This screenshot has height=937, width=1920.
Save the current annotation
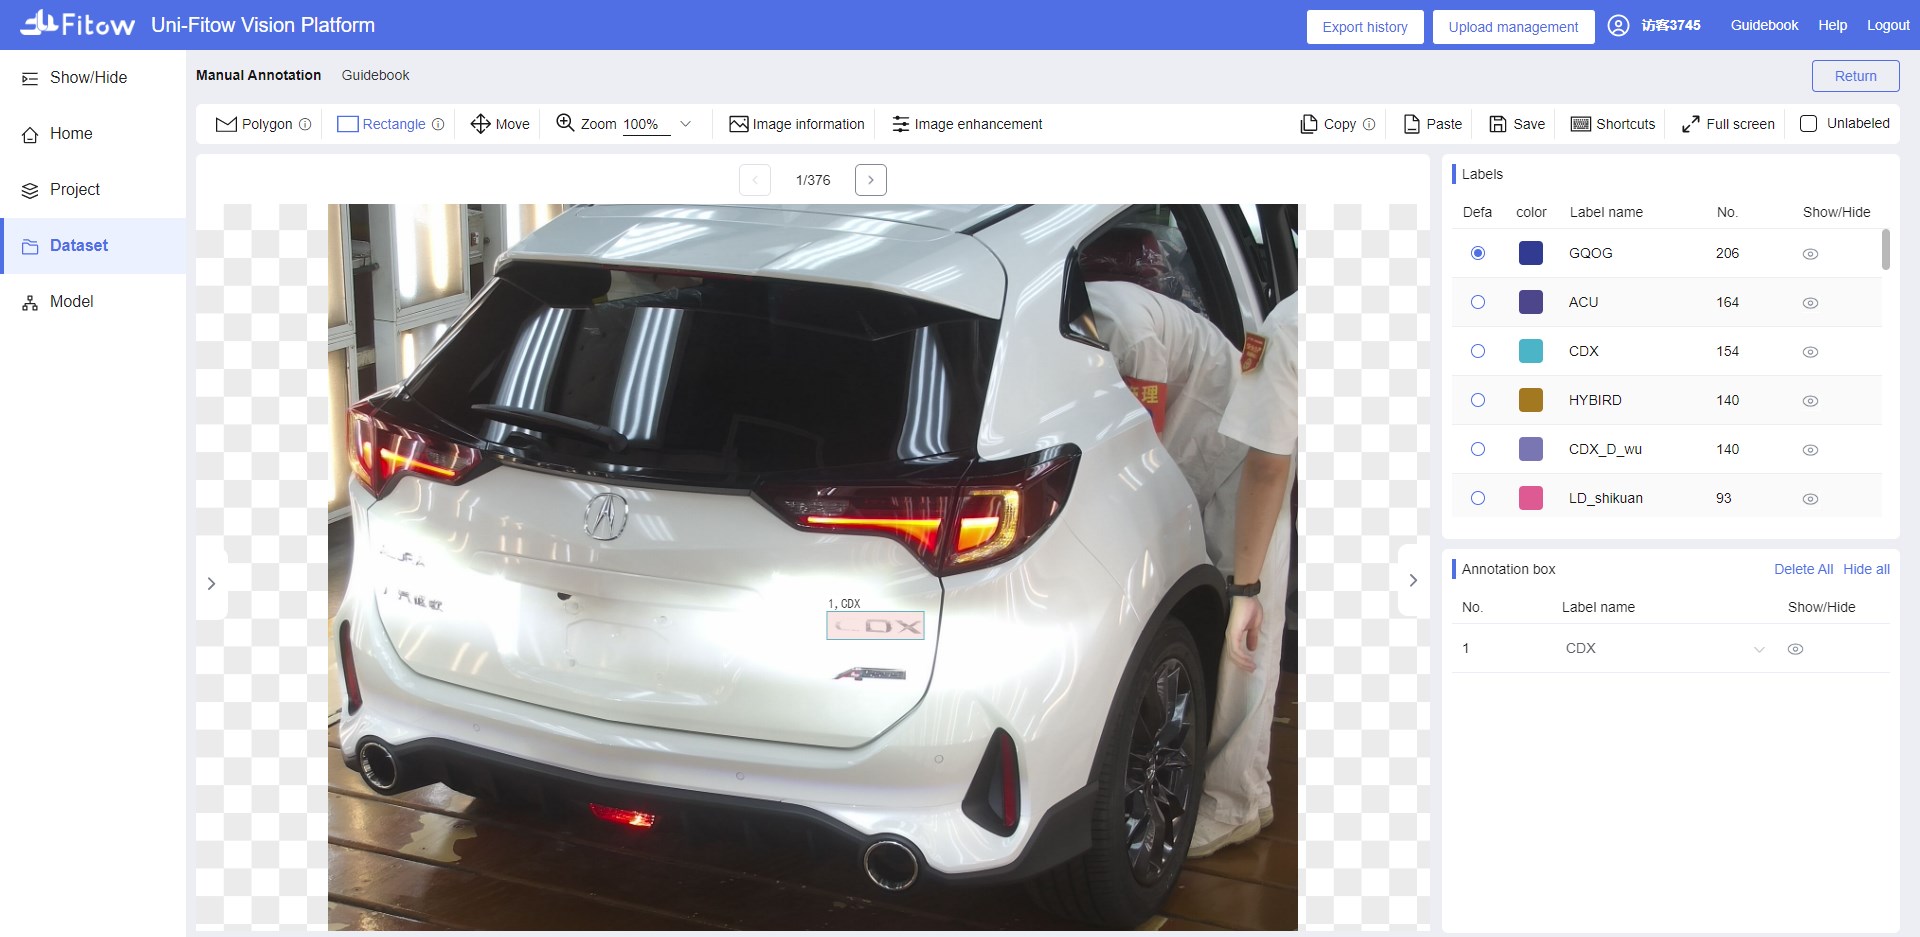(x=1517, y=124)
